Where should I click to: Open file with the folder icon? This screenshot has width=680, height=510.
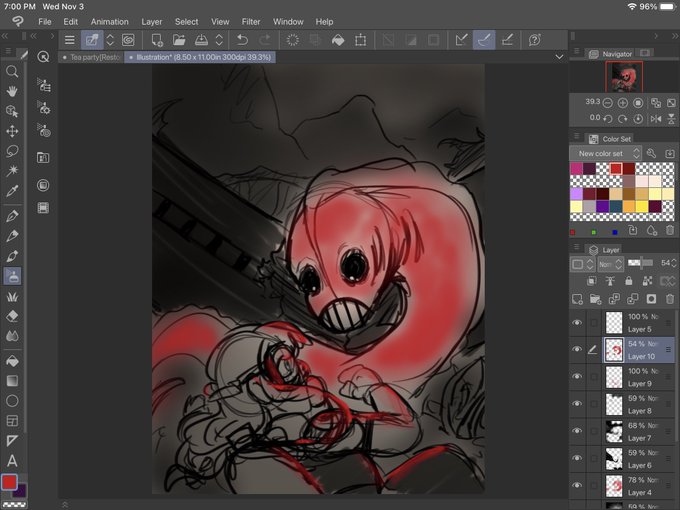tap(179, 40)
